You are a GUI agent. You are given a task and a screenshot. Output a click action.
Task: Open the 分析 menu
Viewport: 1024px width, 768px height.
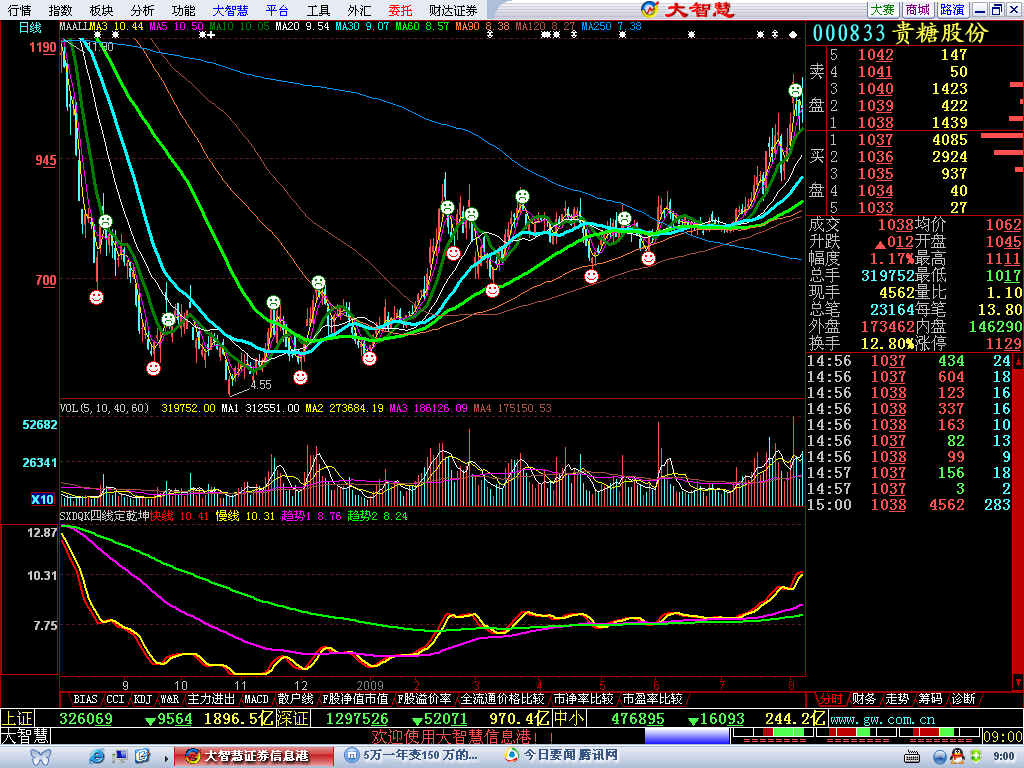(x=142, y=10)
